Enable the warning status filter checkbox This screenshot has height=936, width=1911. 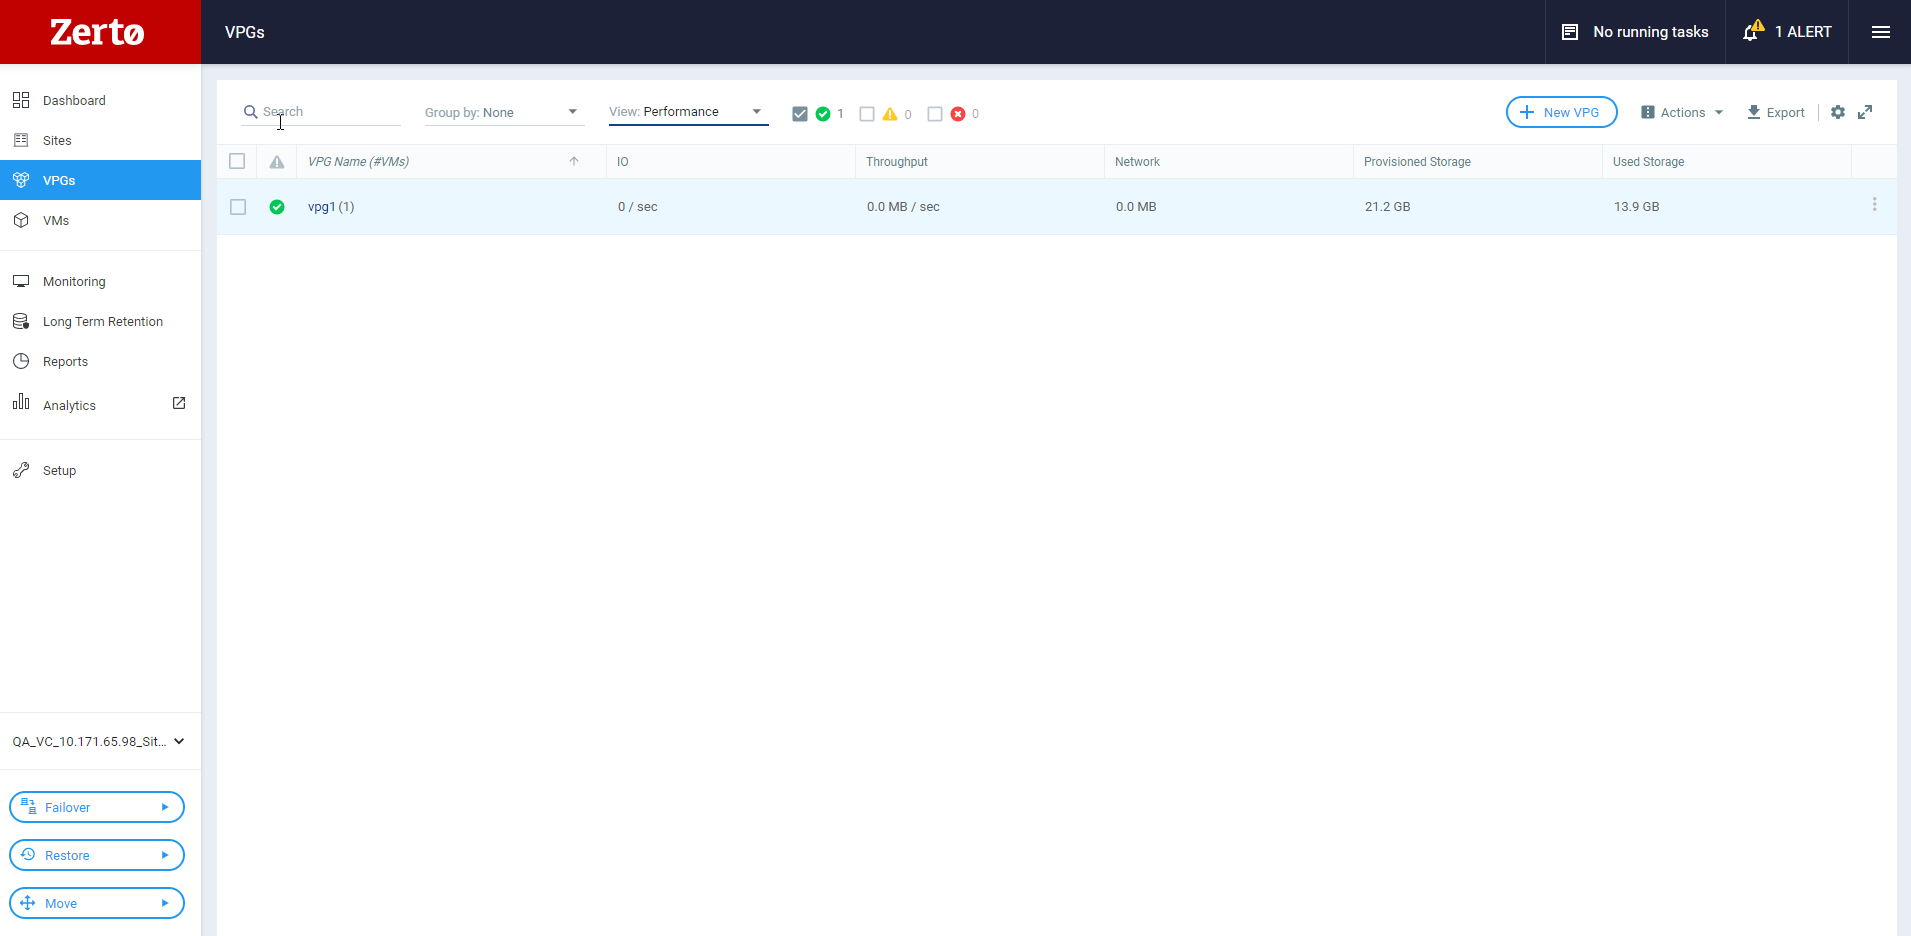867,114
